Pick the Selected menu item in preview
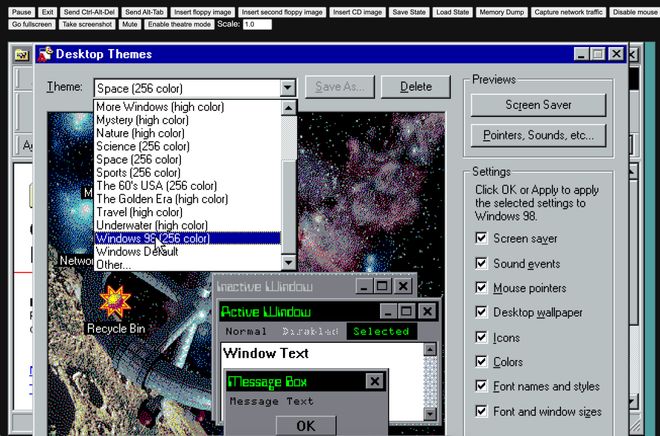 pyautogui.click(x=381, y=331)
